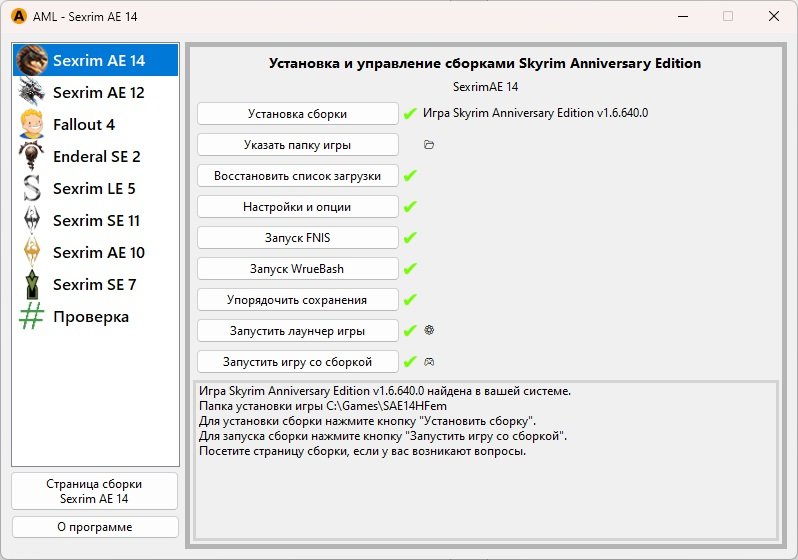Click the О программе button

click(94, 527)
